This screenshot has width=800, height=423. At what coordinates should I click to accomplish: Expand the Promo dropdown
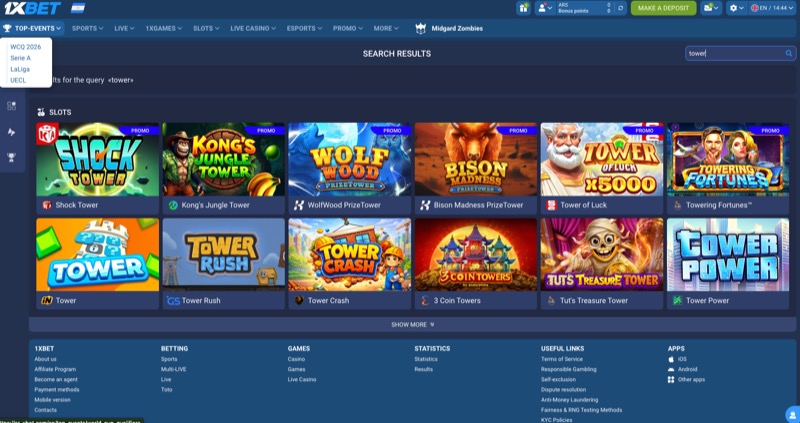(347, 29)
